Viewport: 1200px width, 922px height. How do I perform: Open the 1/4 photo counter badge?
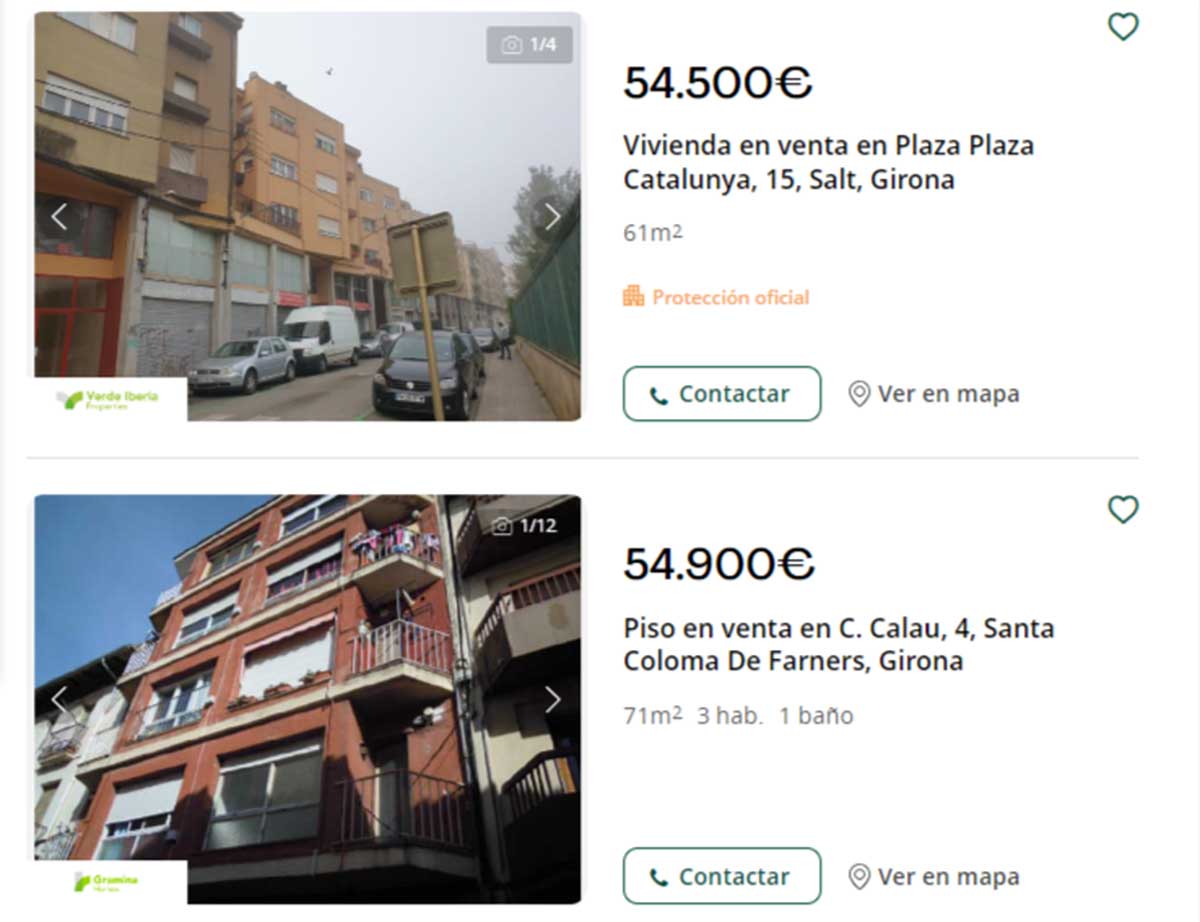[x=530, y=45]
